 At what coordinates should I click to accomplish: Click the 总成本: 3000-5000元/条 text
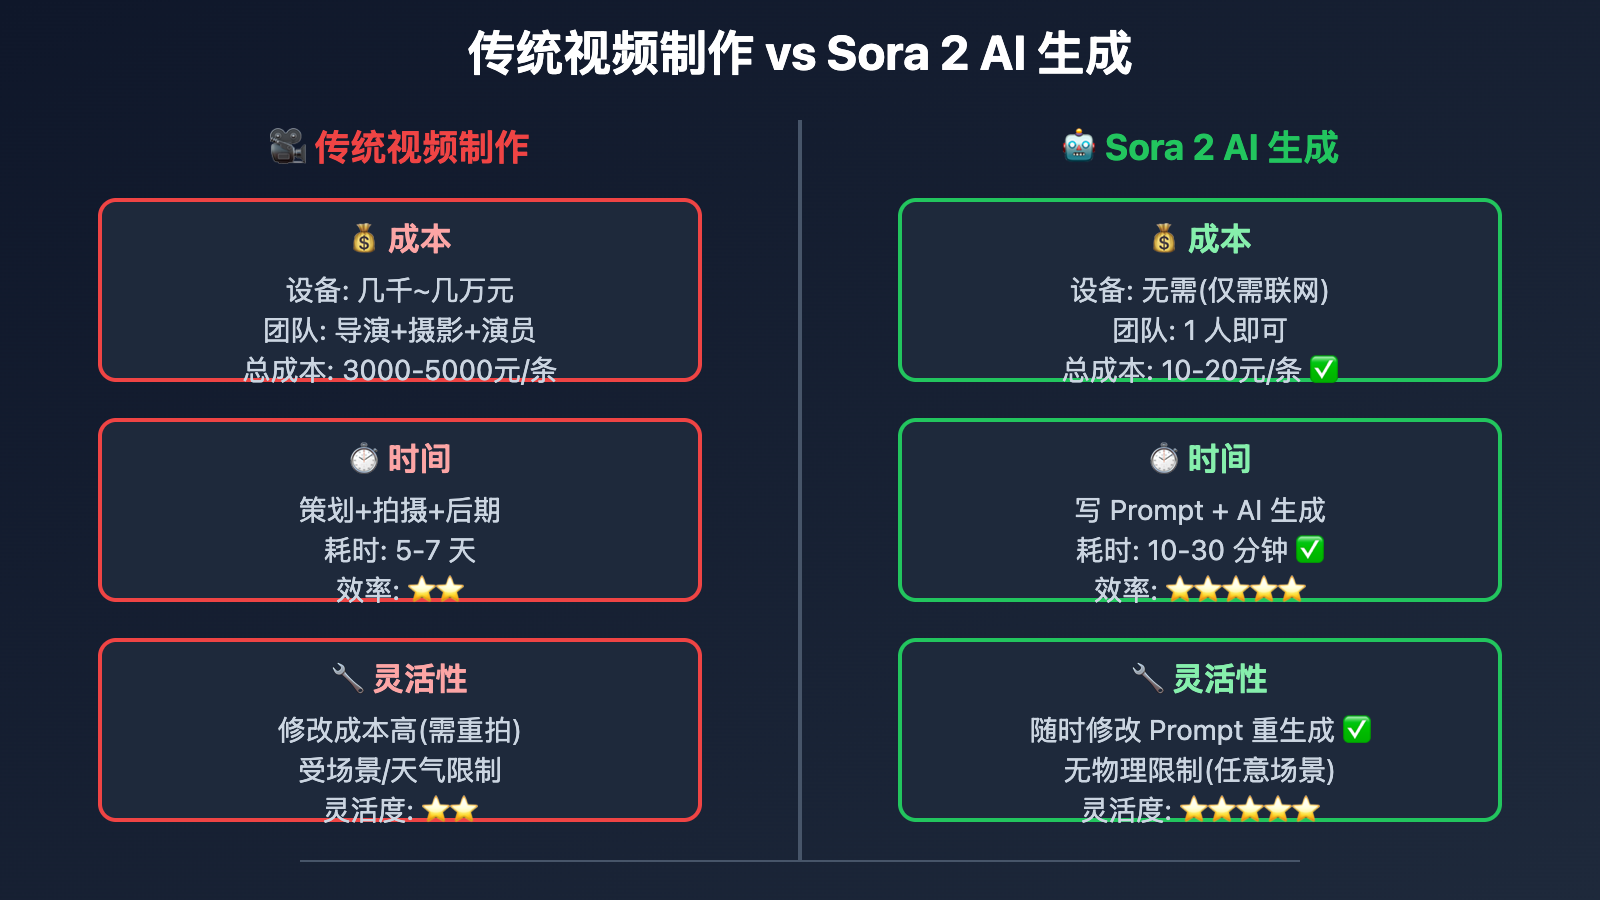[x=400, y=370]
